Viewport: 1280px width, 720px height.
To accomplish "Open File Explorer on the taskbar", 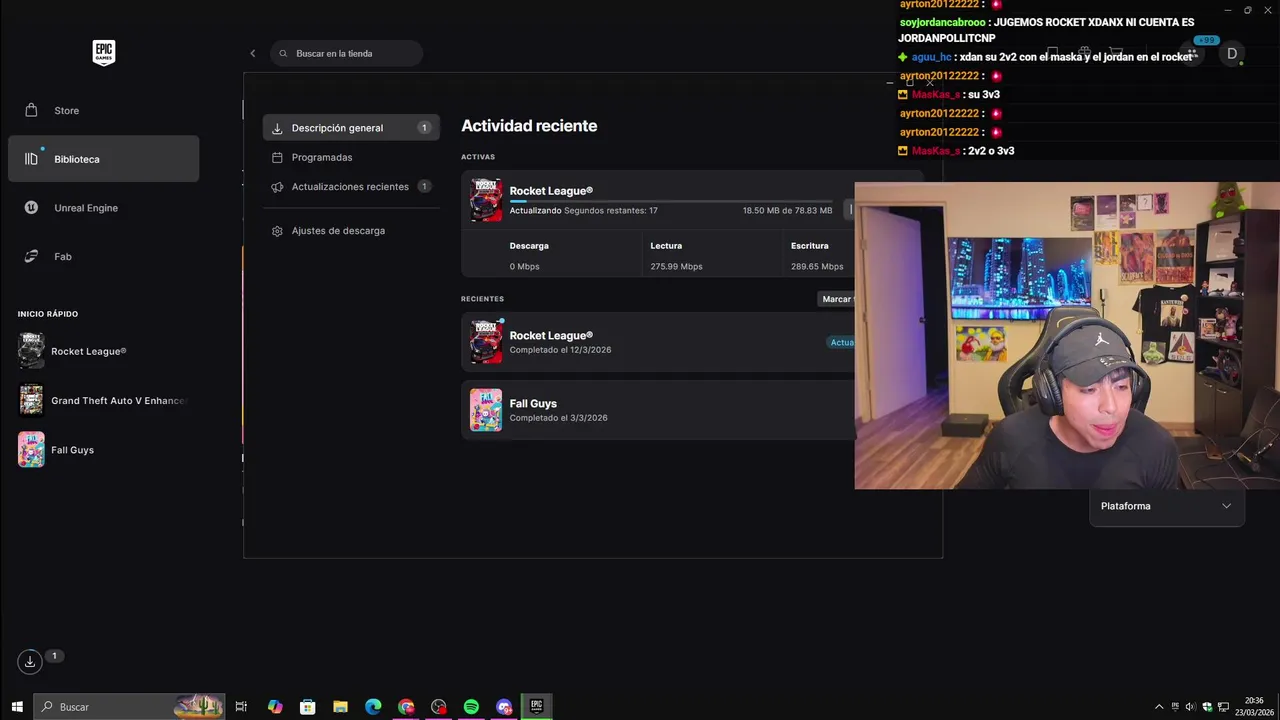I will click(340, 707).
